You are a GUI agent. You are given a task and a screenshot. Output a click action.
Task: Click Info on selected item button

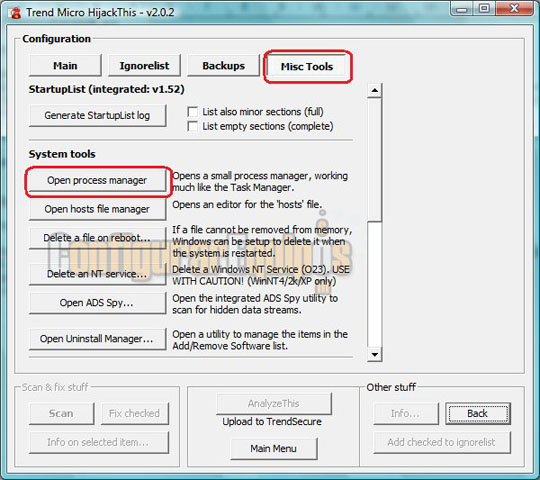pos(99,442)
